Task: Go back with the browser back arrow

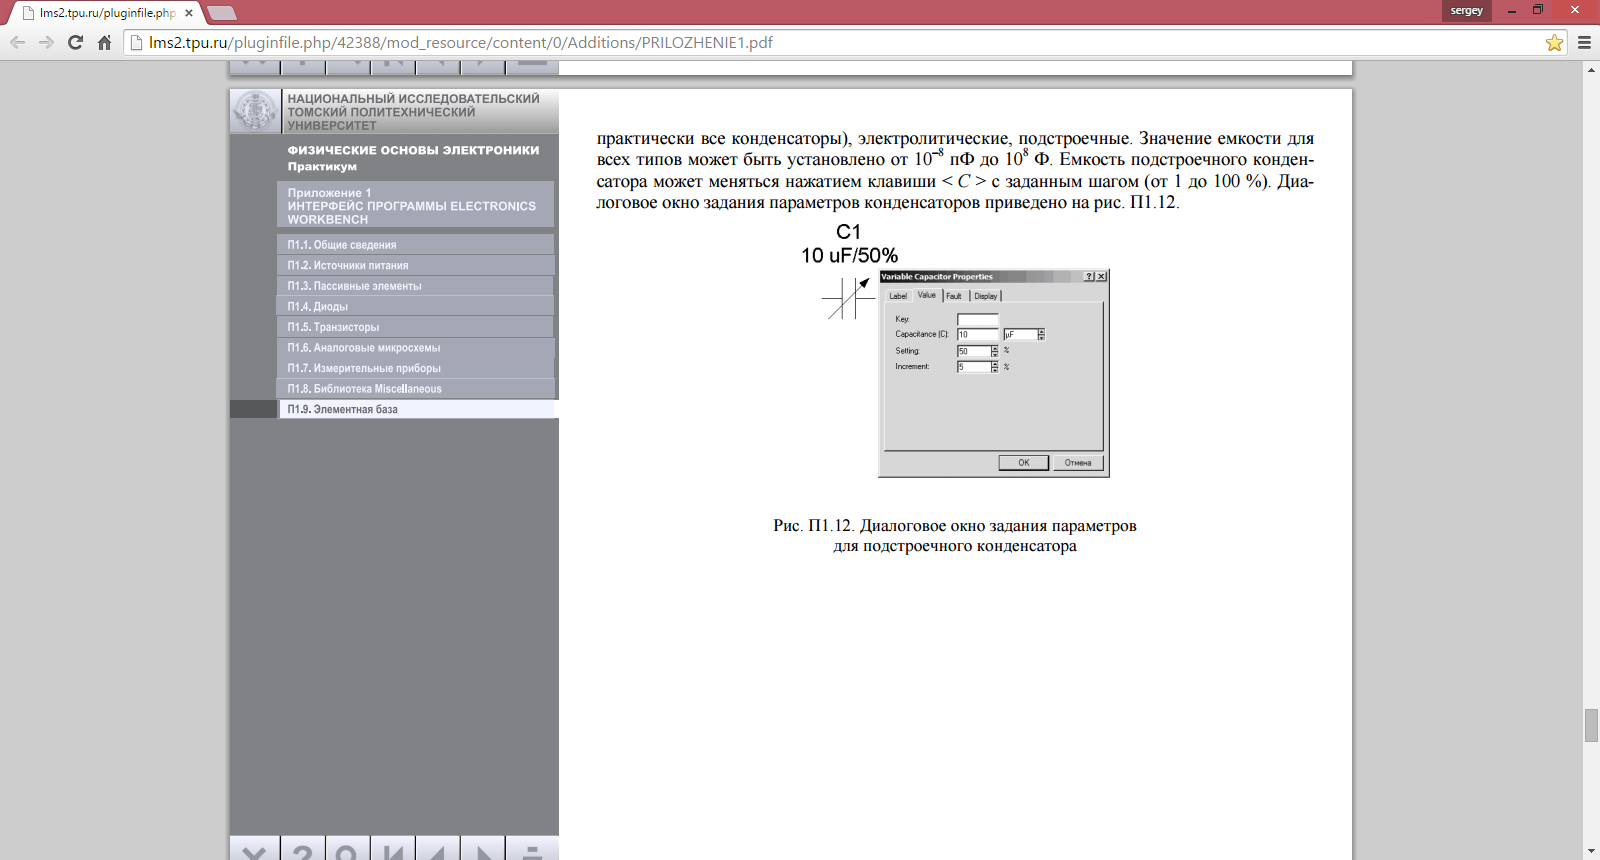Action: [x=17, y=42]
